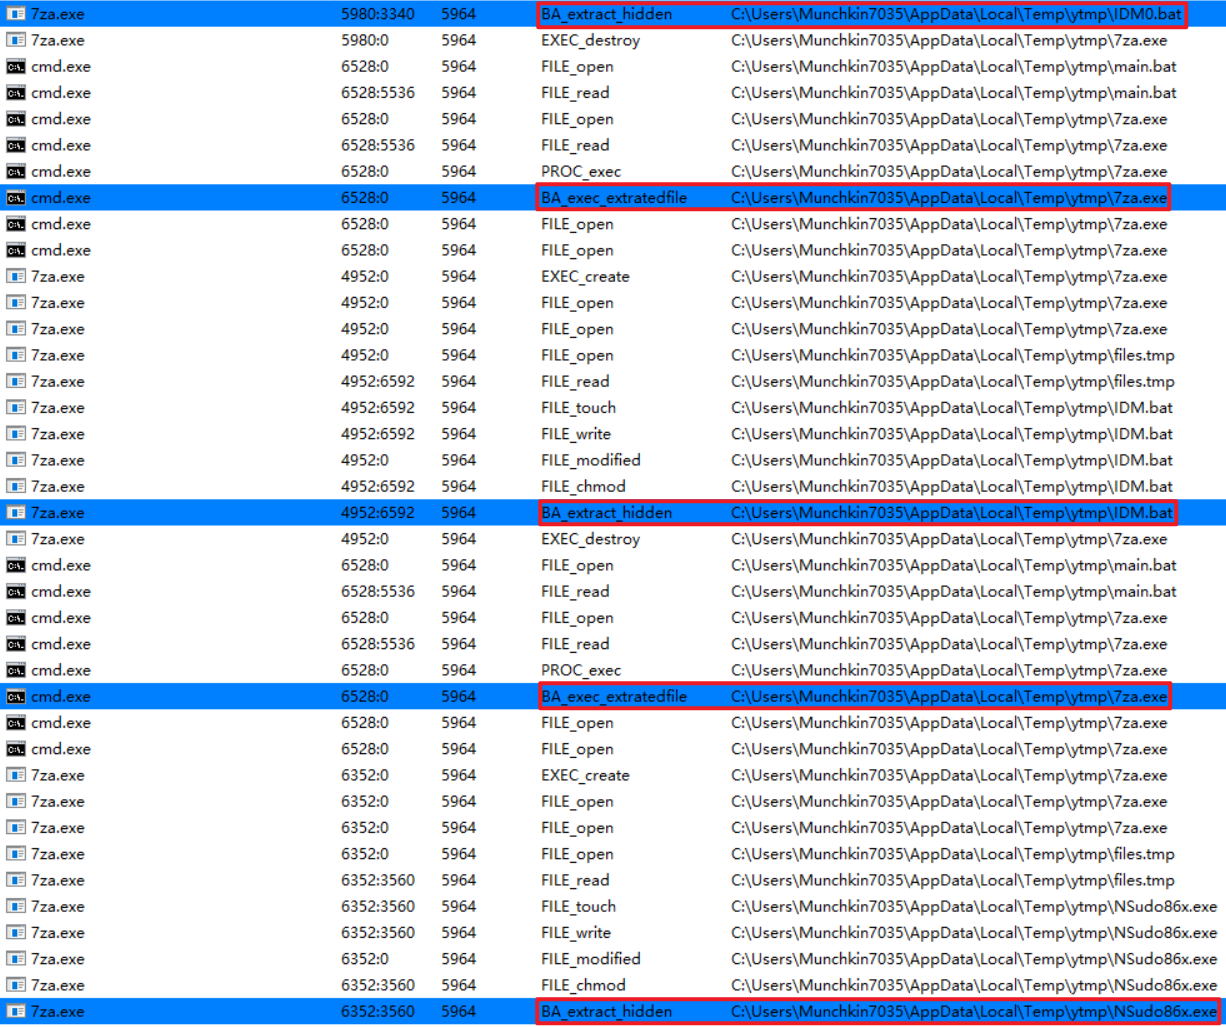
Task: Click the IDM.bat path in the FILE_touch row
Action: click(x=951, y=407)
